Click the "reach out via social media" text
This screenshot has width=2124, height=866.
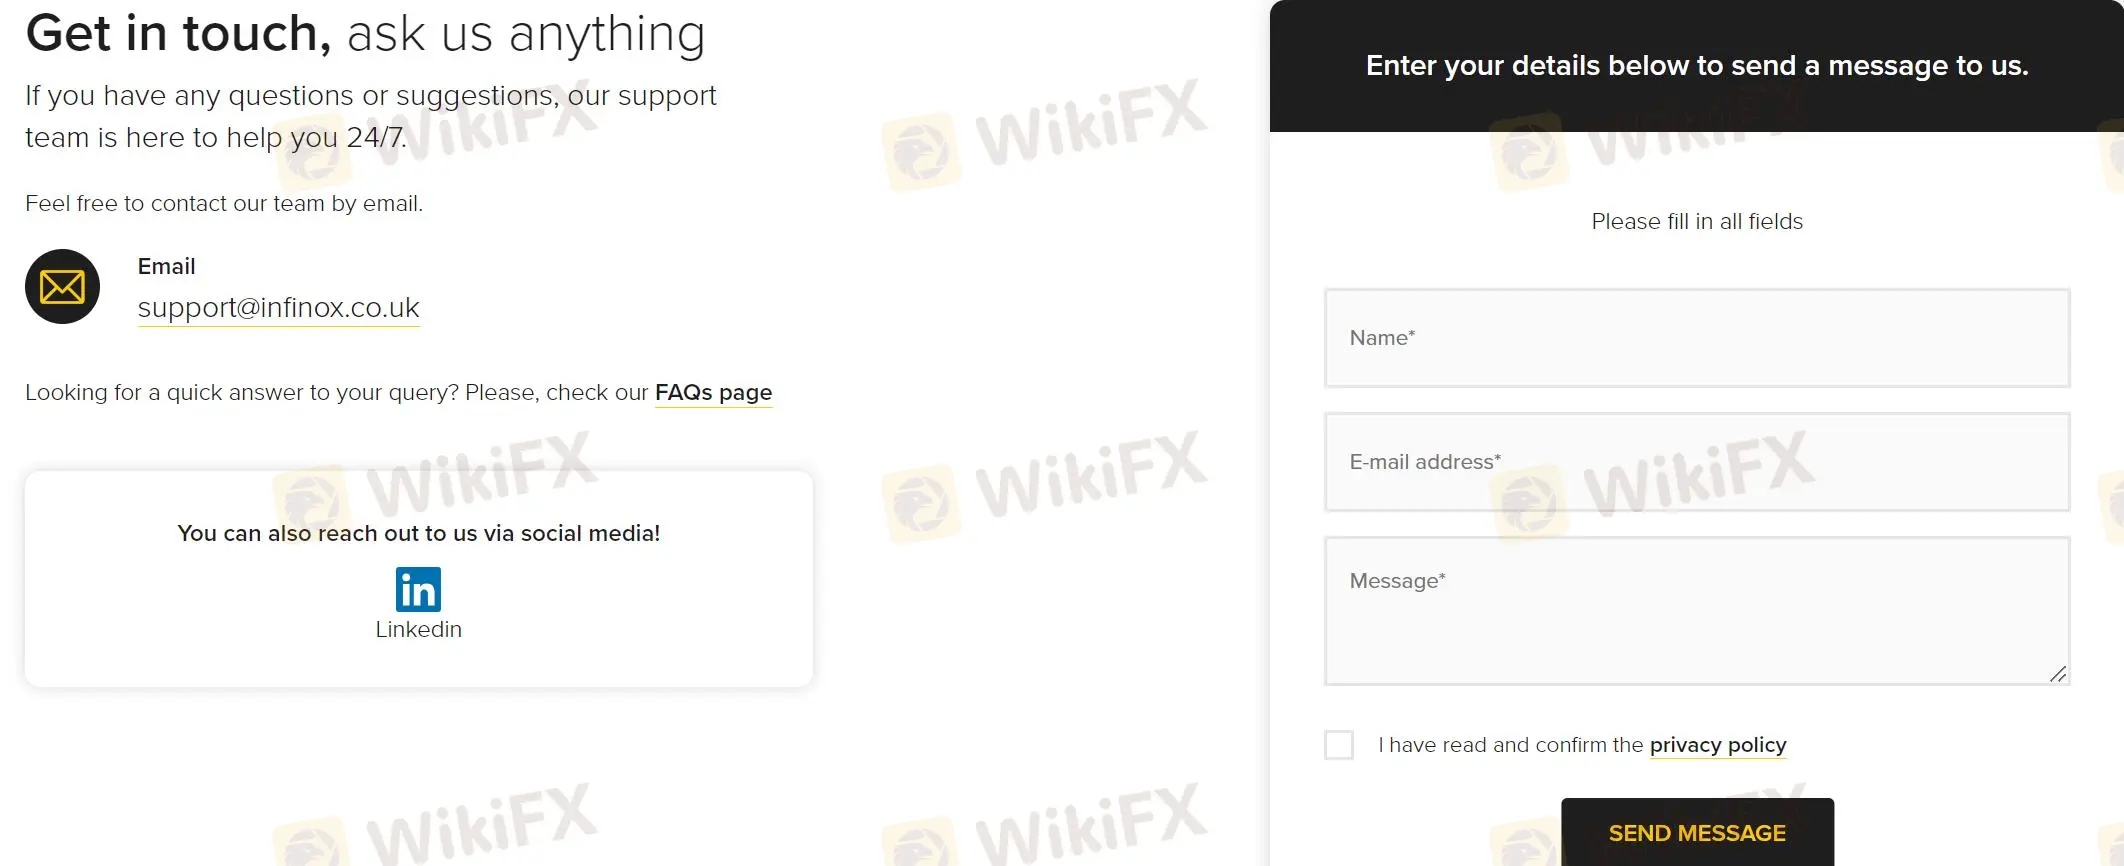pyautogui.click(x=418, y=534)
